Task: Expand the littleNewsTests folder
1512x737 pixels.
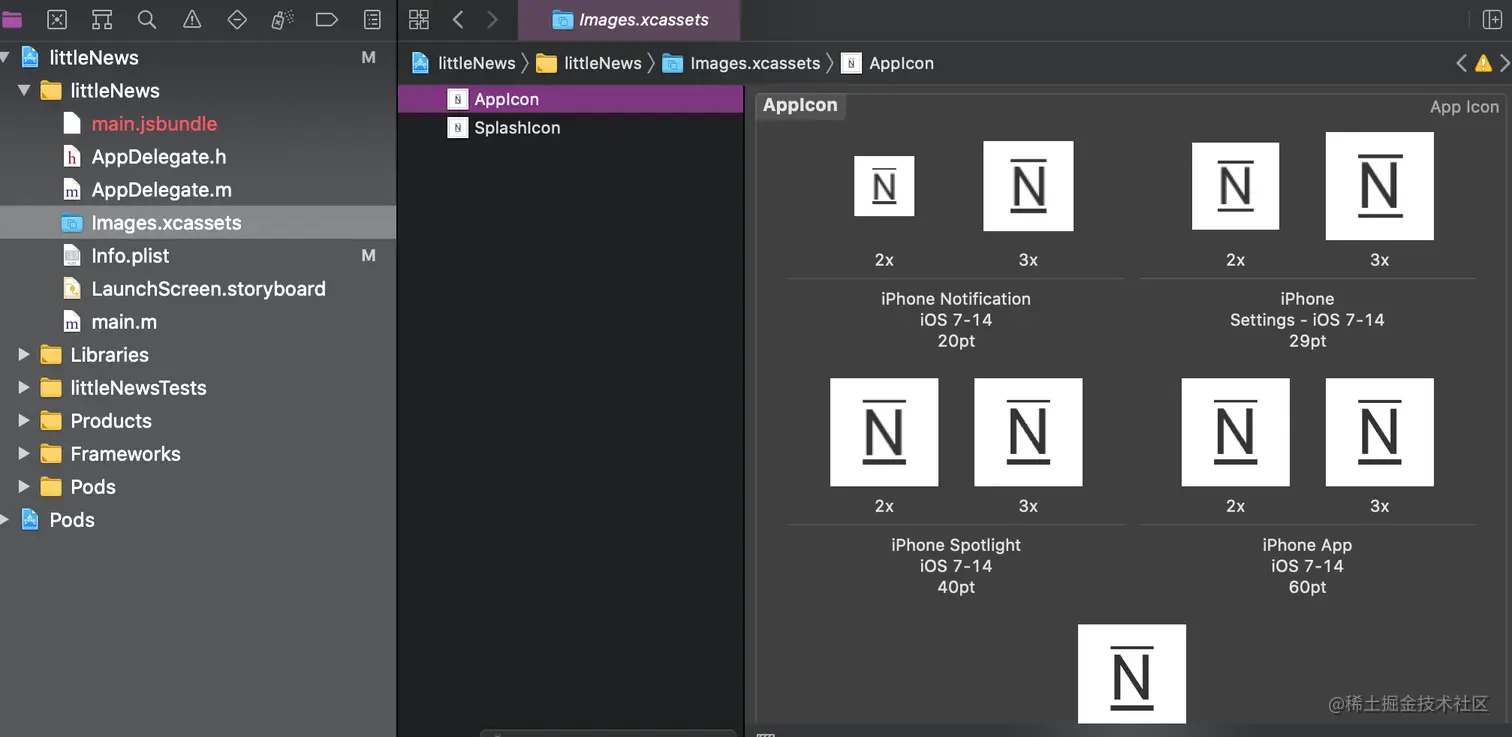Action: click(x=24, y=388)
